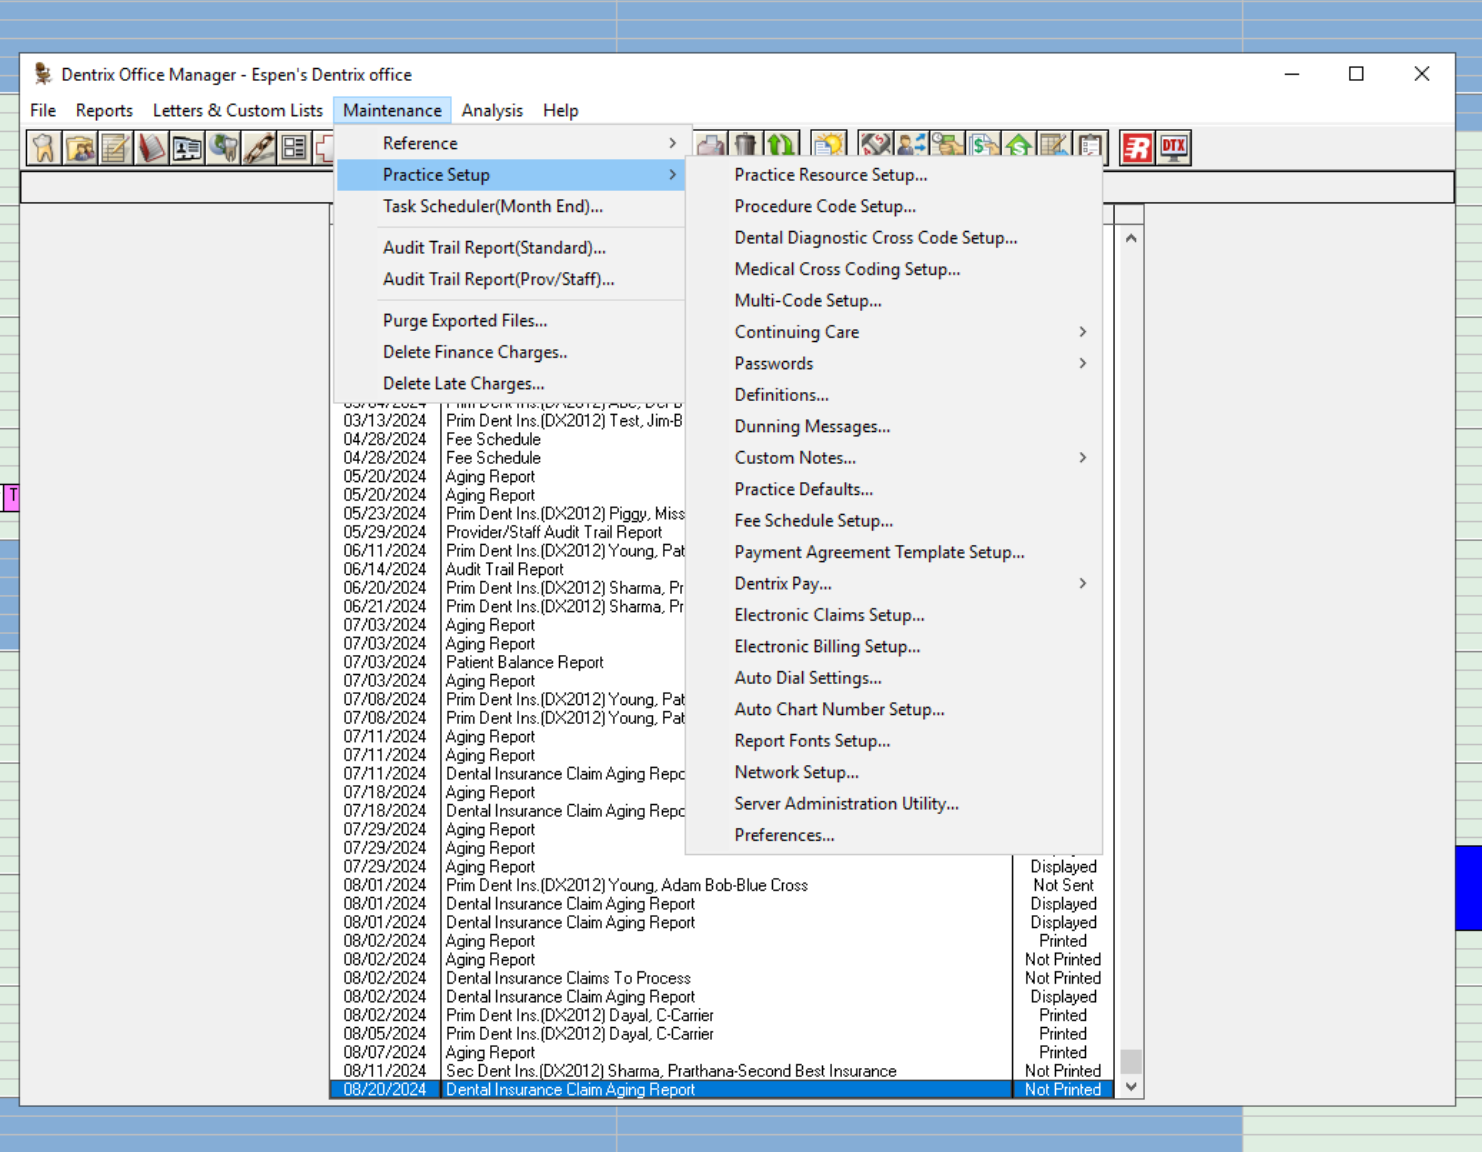Select Audit Trail Report(Standard)
Viewport: 1482px width, 1152px height.
click(x=510, y=248)
